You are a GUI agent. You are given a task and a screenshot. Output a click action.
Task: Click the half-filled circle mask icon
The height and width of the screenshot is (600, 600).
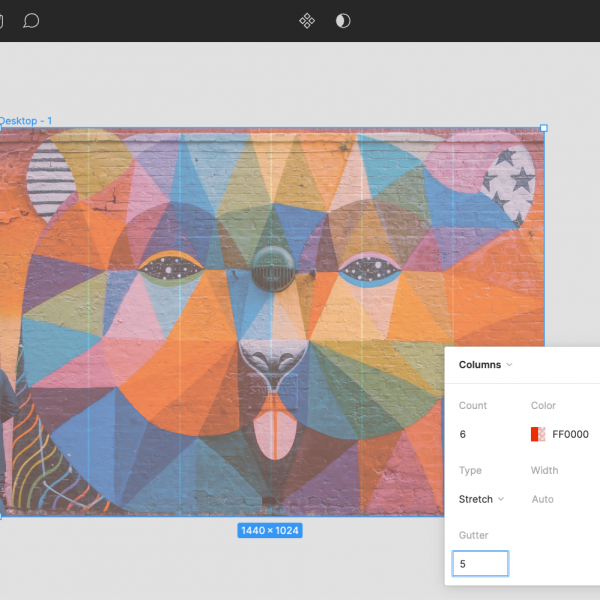pos(343,20)
